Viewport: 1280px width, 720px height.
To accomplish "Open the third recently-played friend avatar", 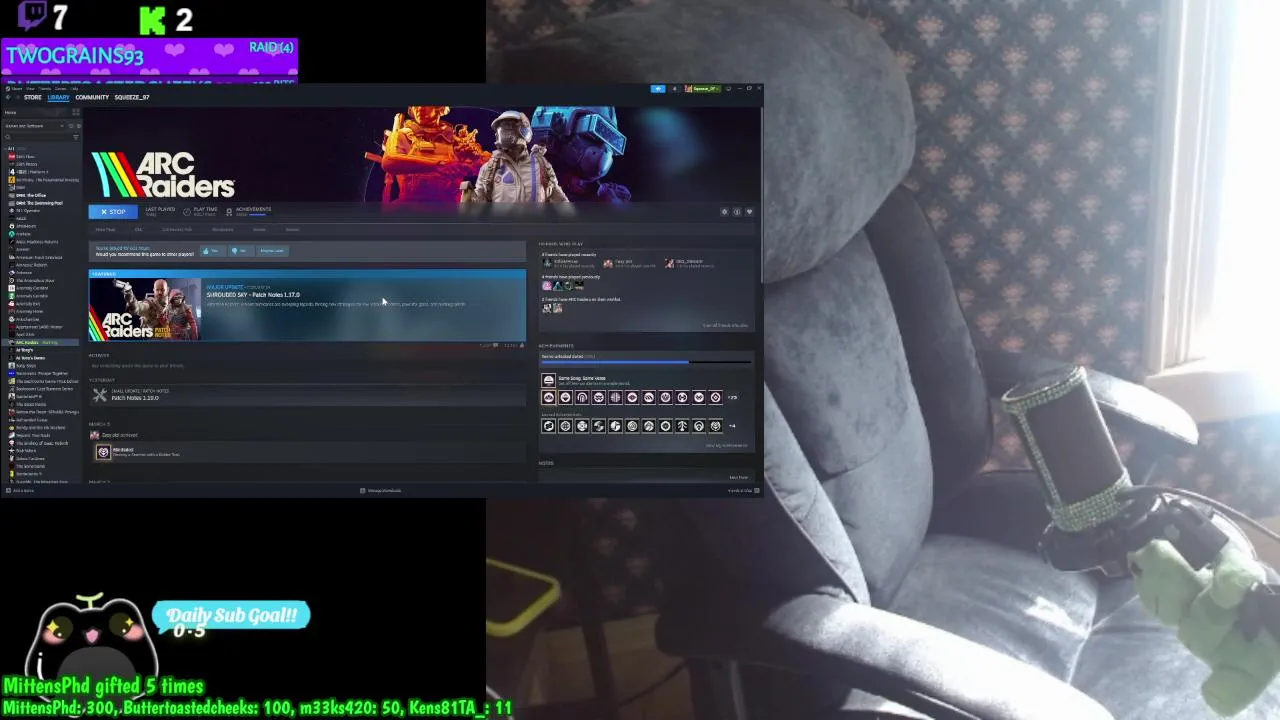I will (x=670, y=263).
